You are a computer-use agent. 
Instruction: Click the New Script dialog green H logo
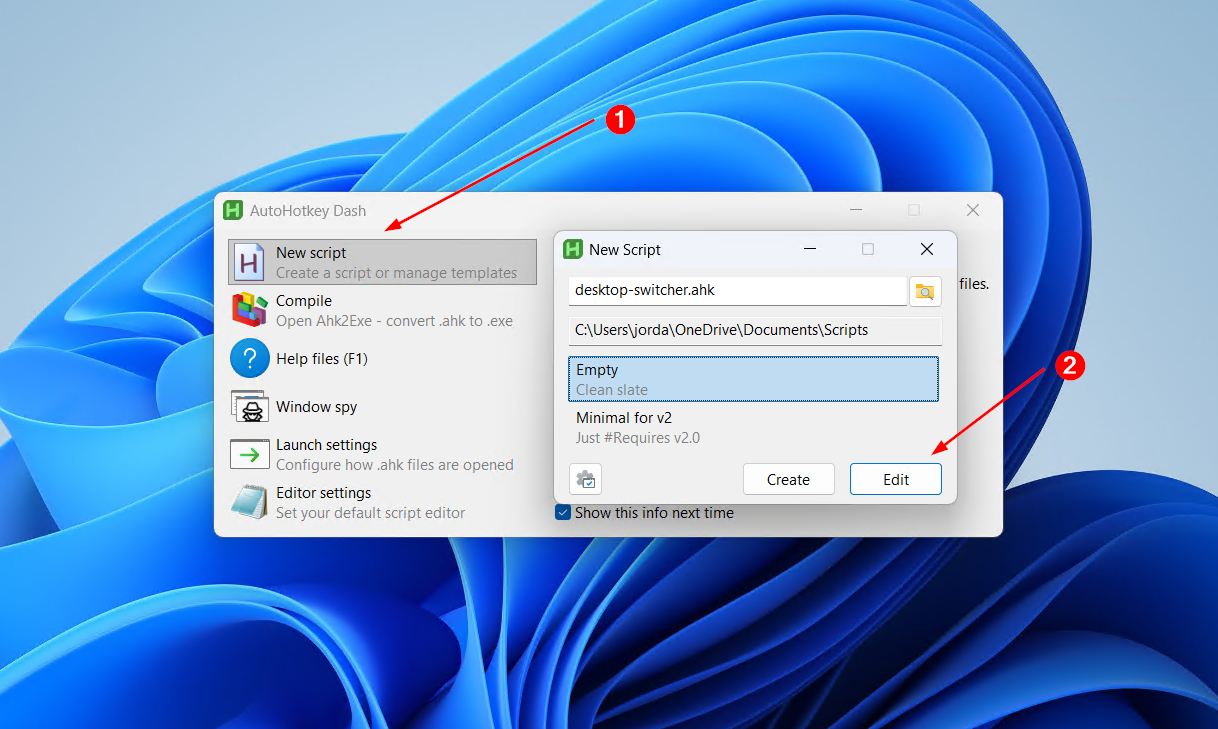(573, 249)
